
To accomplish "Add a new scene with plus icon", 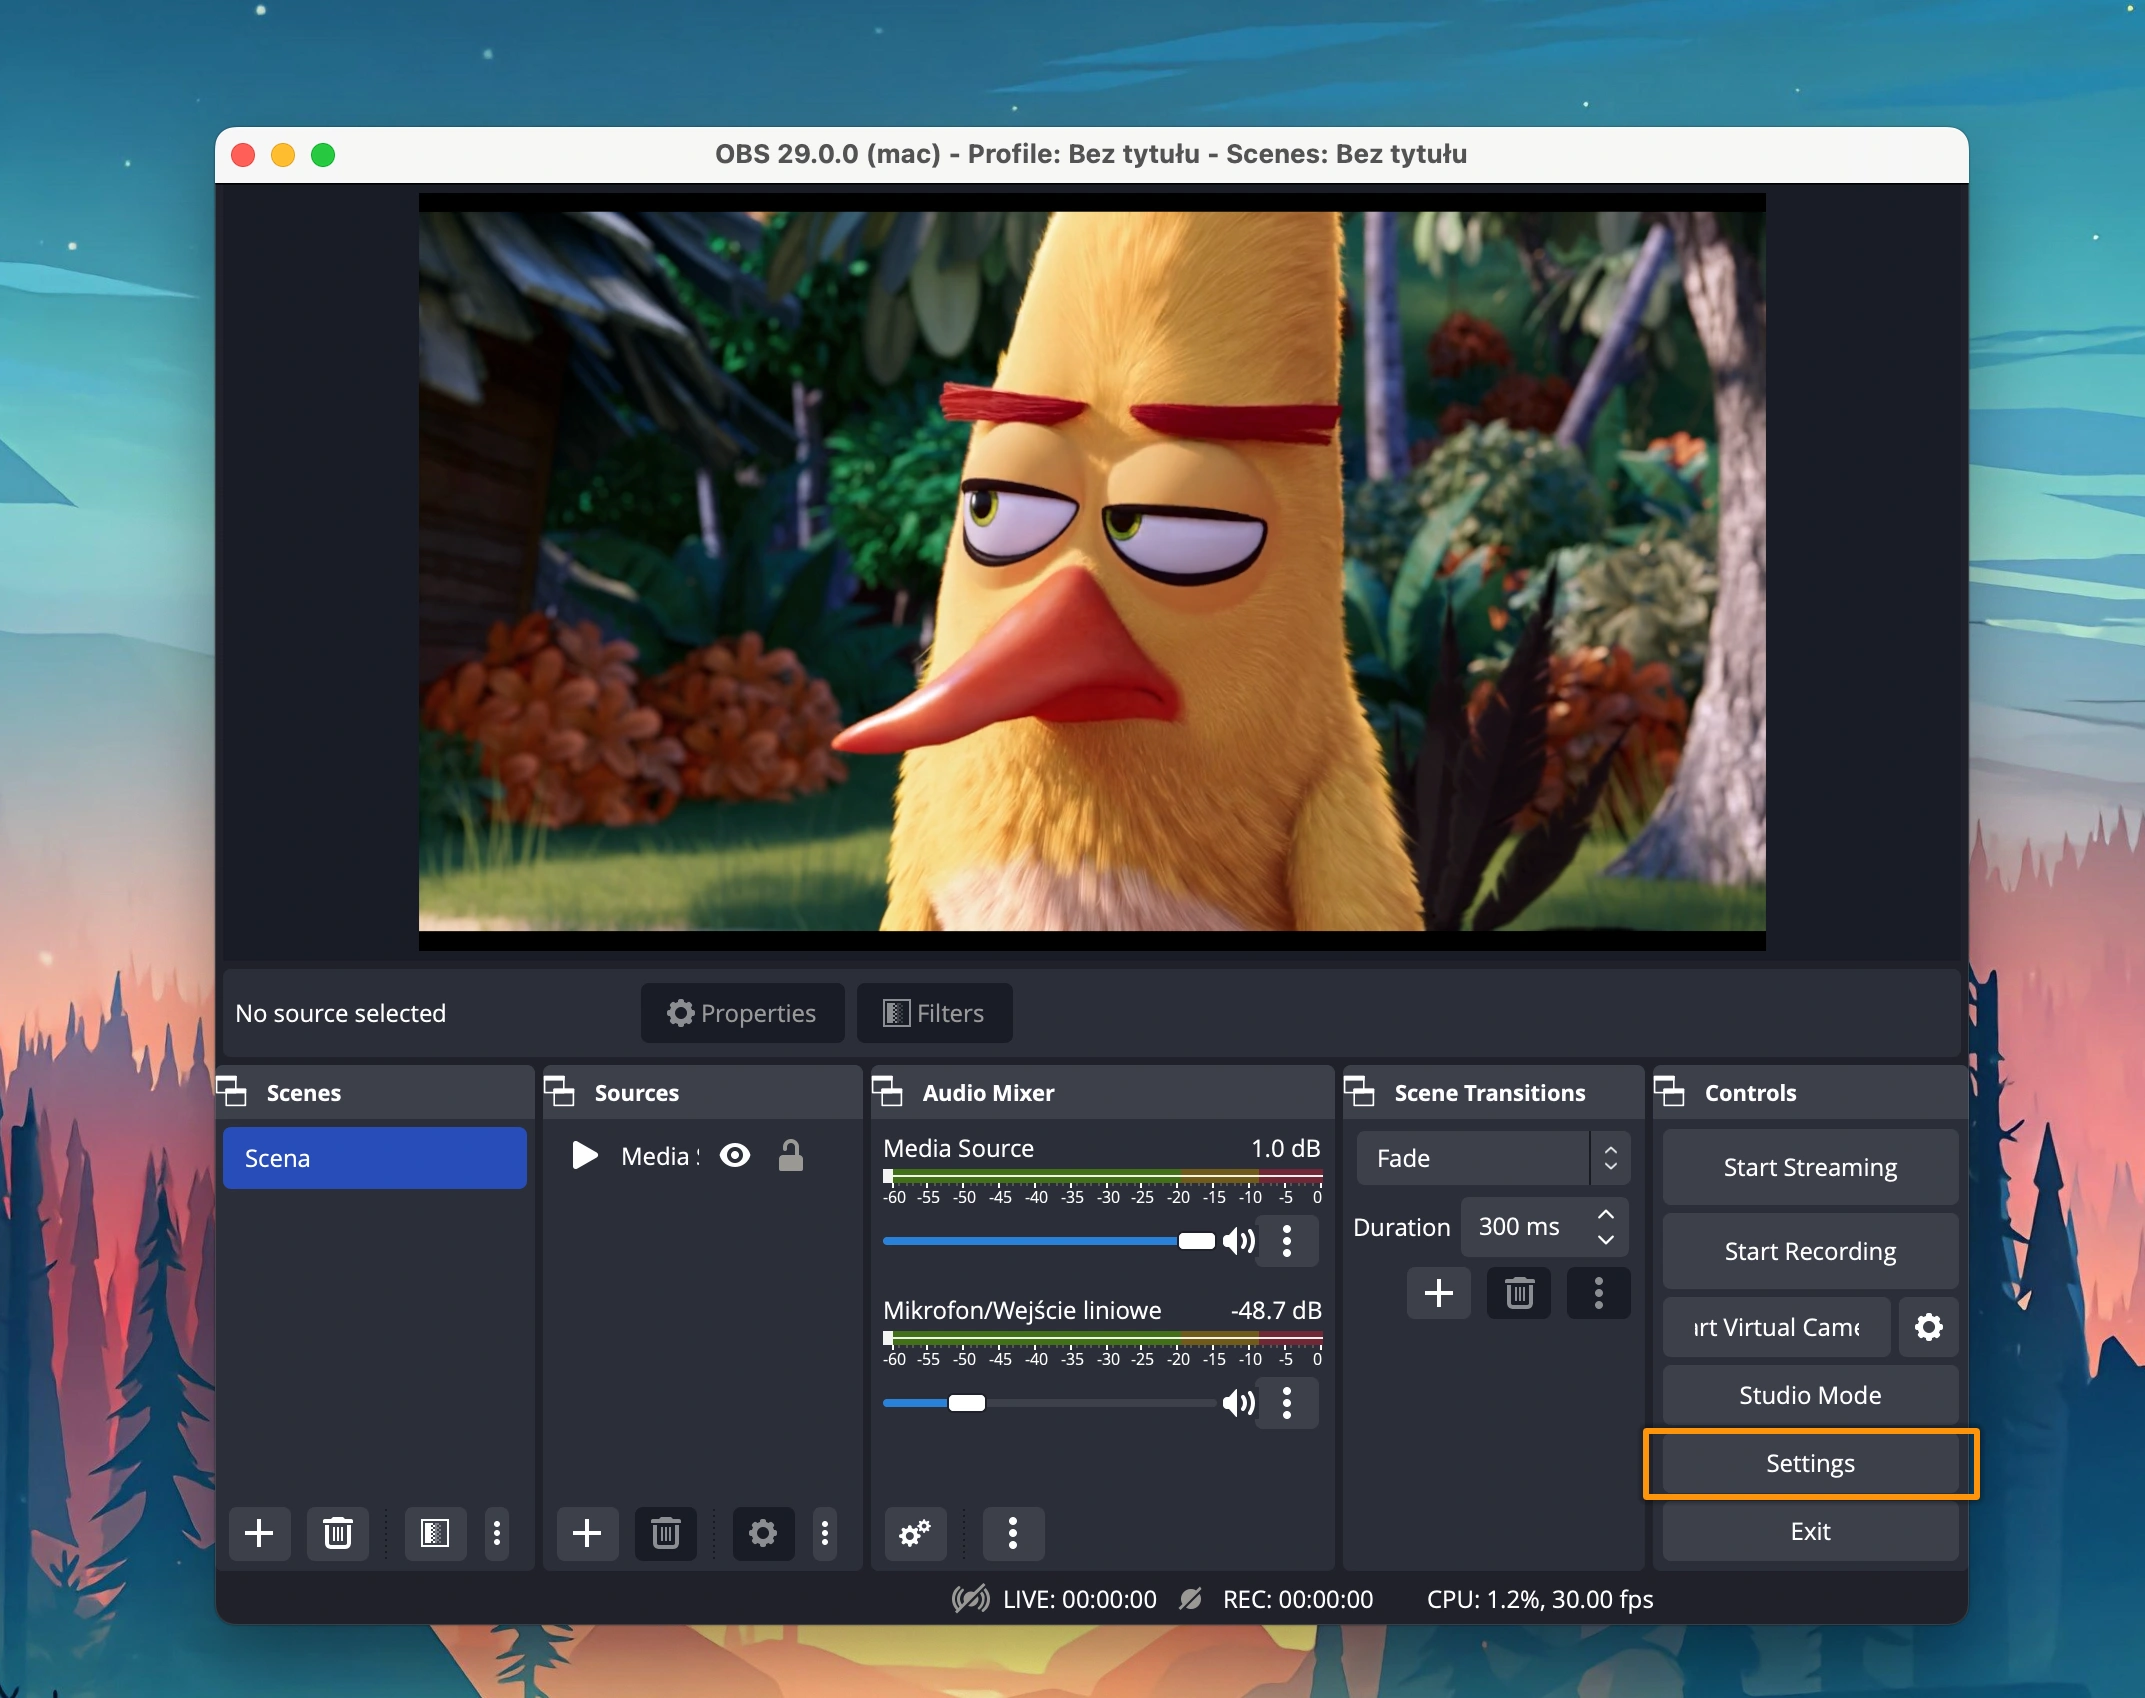I will pyautogui.click(x=259, y=1533).
